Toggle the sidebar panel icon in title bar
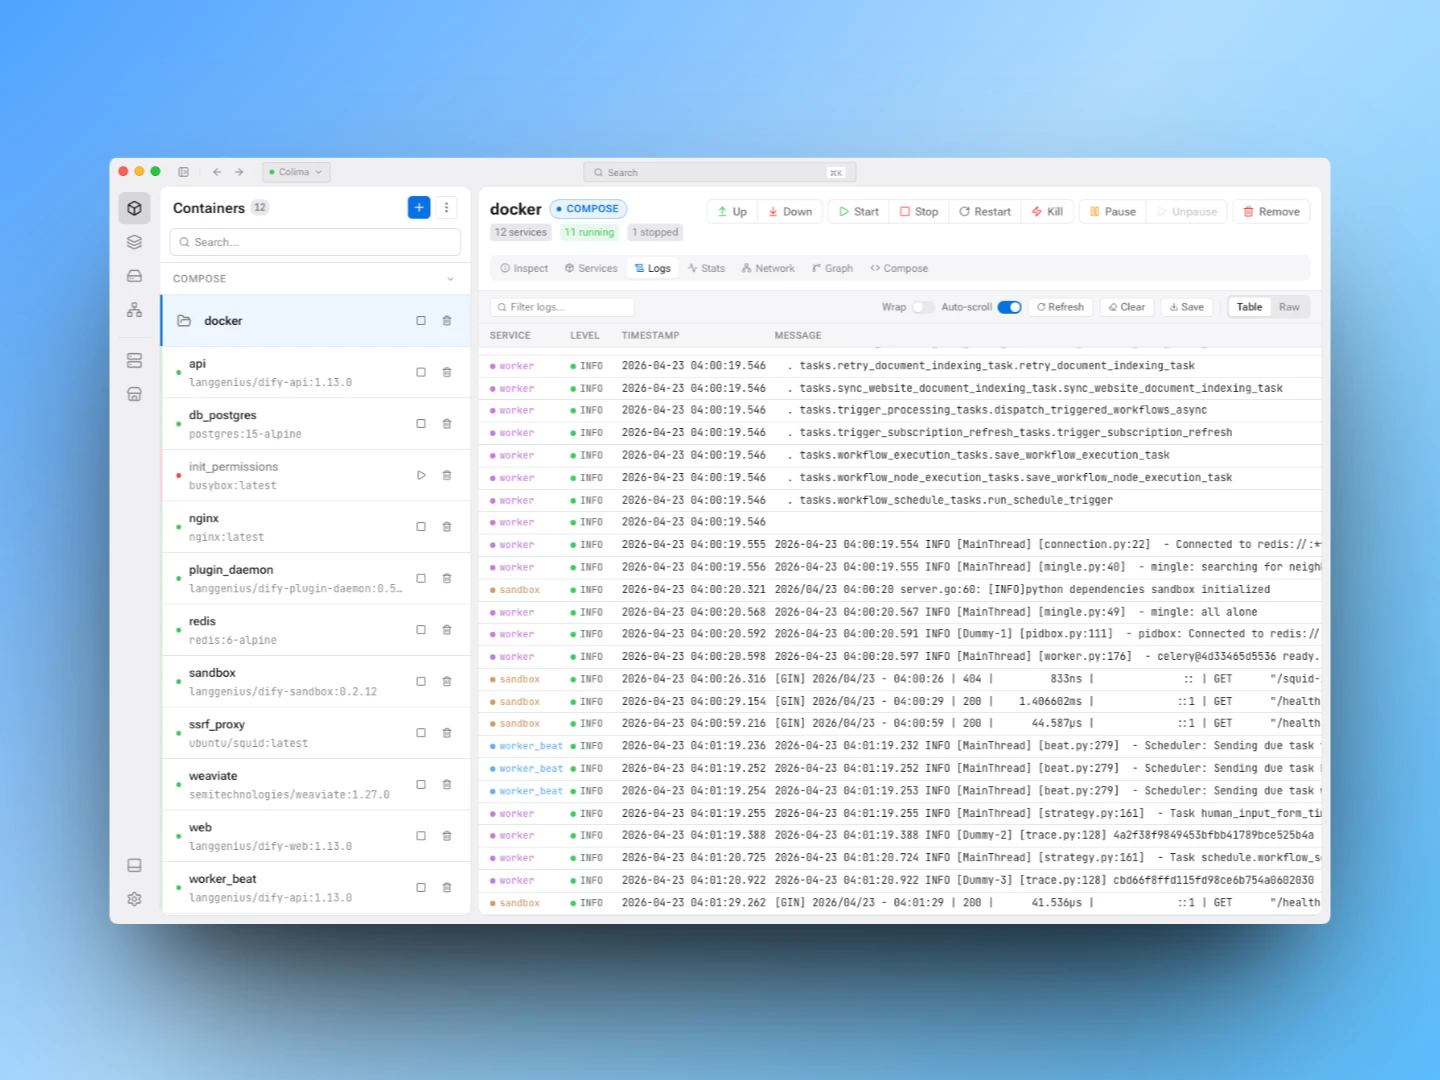This screenshot has width=1440, height=1080. pos(184,172)
